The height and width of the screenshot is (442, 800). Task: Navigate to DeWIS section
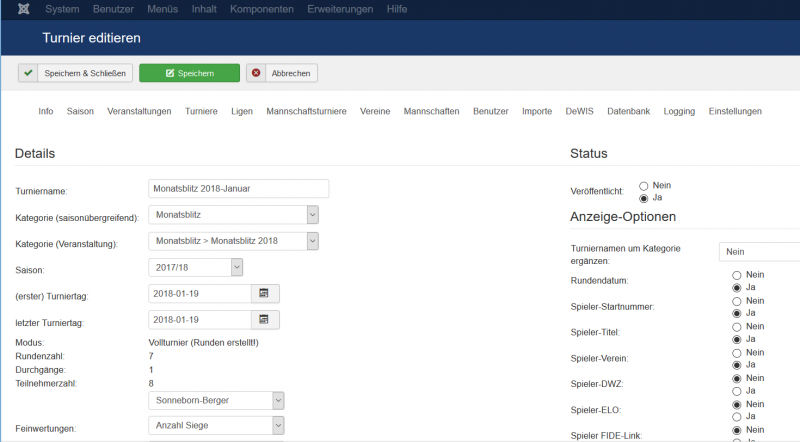(x=579, y=111)
